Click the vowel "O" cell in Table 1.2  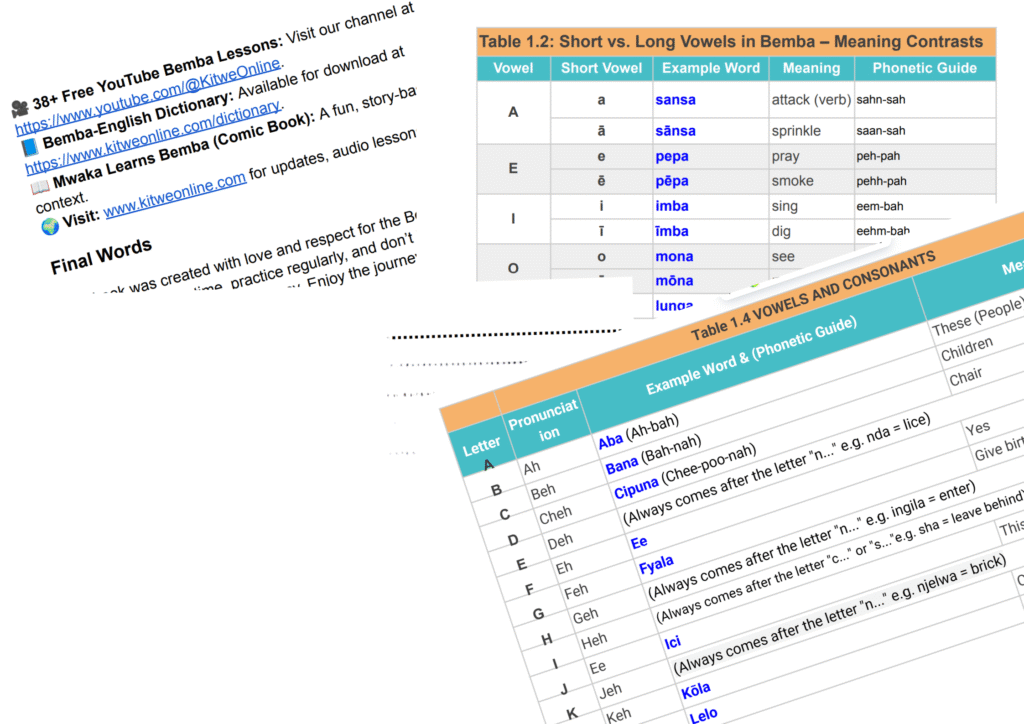(x=513, y=268)
